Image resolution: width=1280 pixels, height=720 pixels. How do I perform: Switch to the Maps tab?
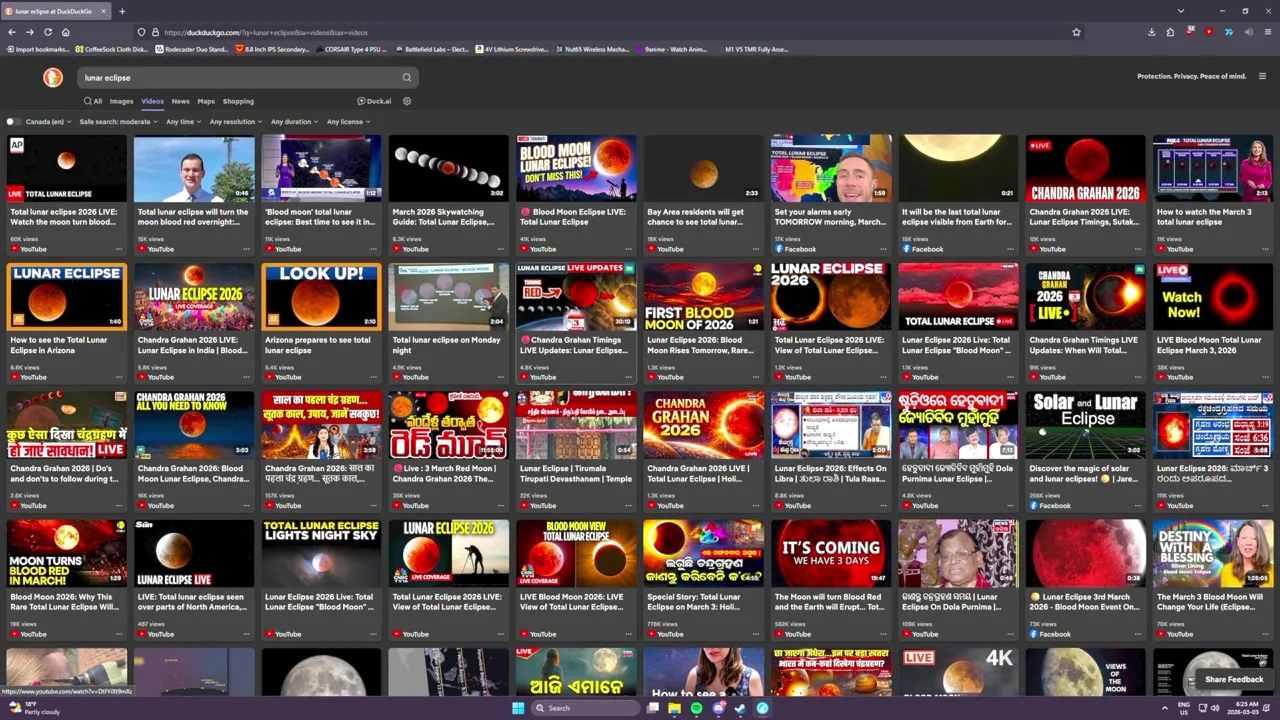[206, 101]
